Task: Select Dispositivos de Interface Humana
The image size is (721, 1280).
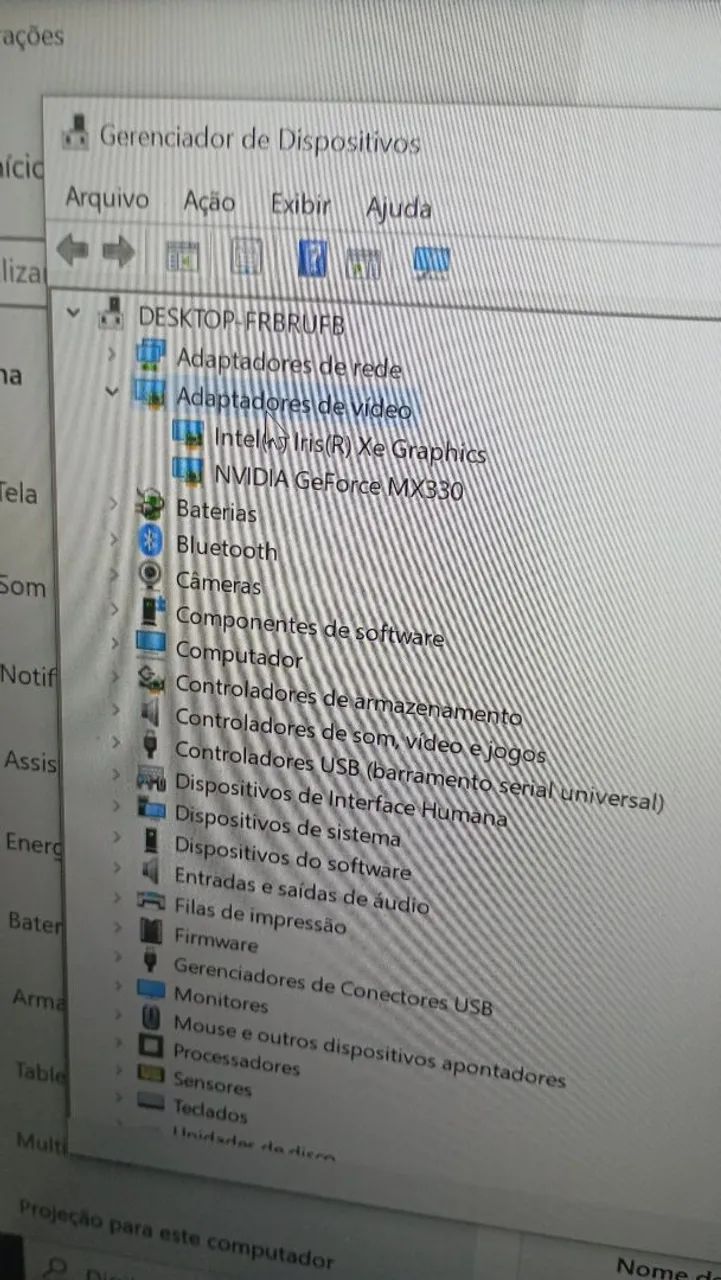Action: point(341,801)
